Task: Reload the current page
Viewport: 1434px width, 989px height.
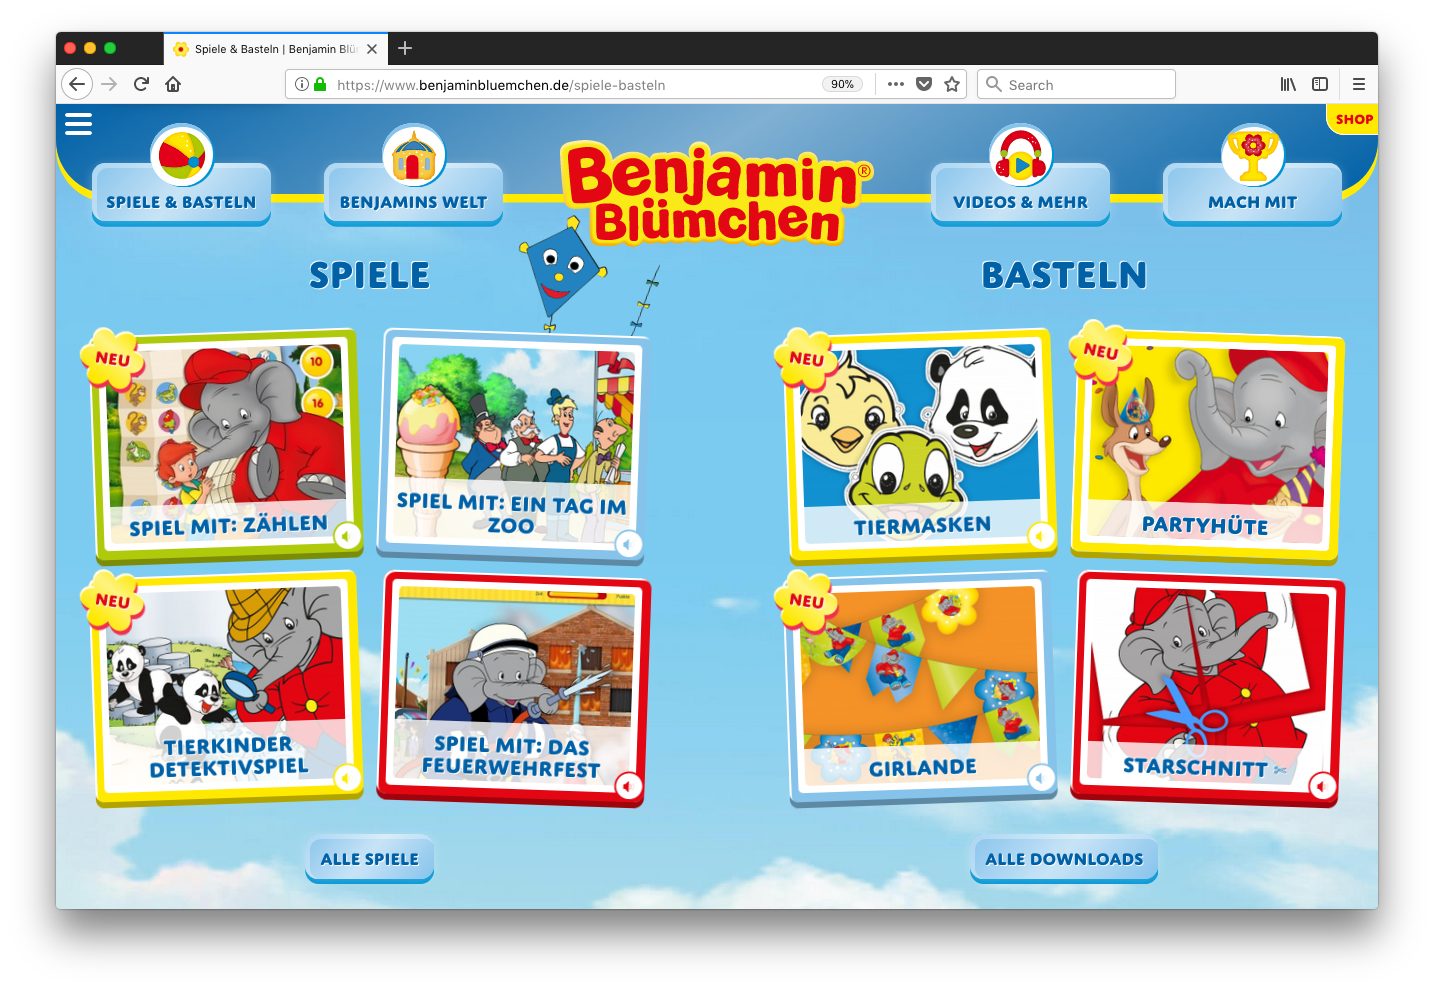Action: [x=141, y=84]
